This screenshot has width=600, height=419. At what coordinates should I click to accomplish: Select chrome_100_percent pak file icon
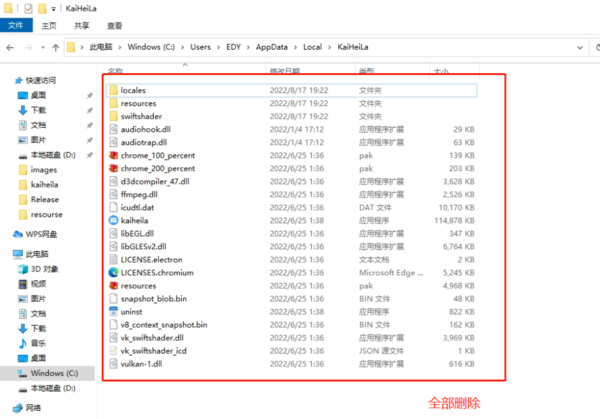(x=113, y=155)
